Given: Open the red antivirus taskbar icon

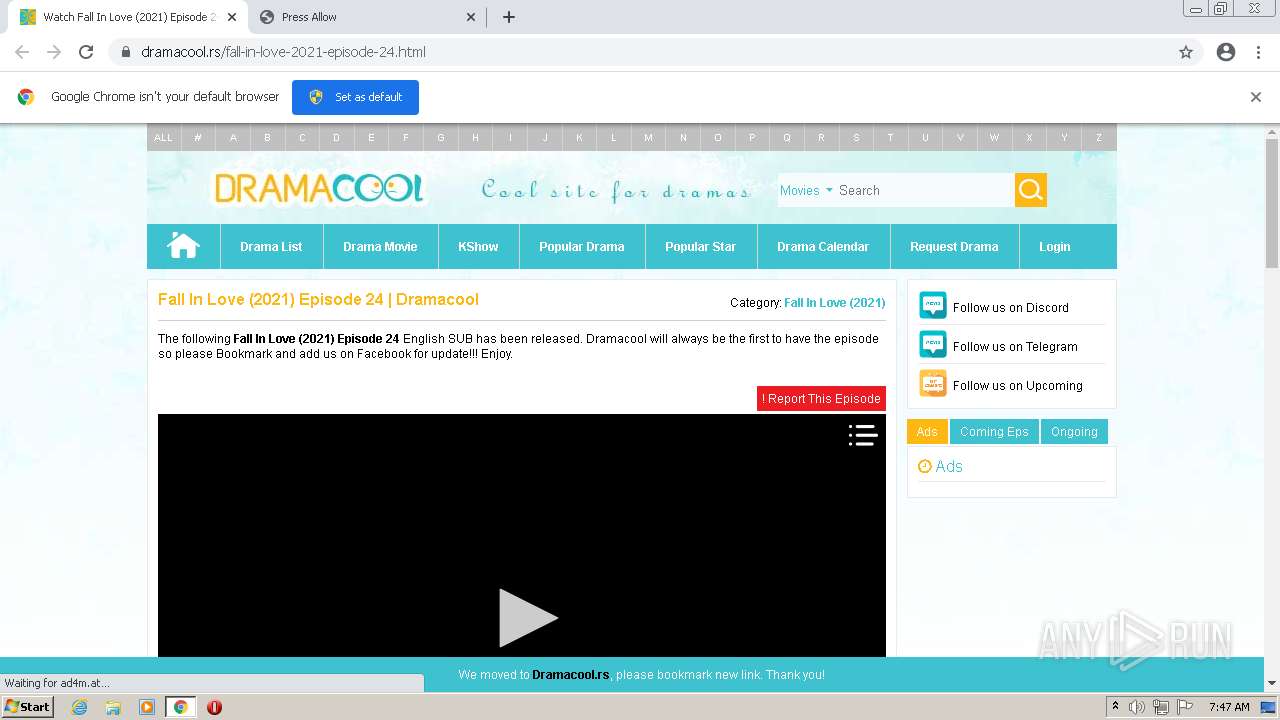Looking at the screenshot, I should pos(214,707).
